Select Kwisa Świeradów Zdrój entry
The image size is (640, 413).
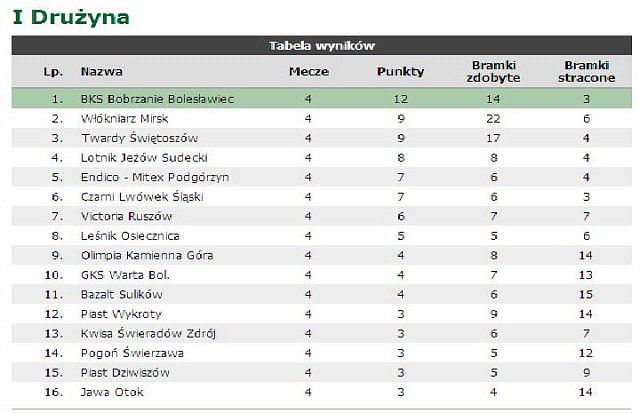pyautogui.click(x=148, y=333)
